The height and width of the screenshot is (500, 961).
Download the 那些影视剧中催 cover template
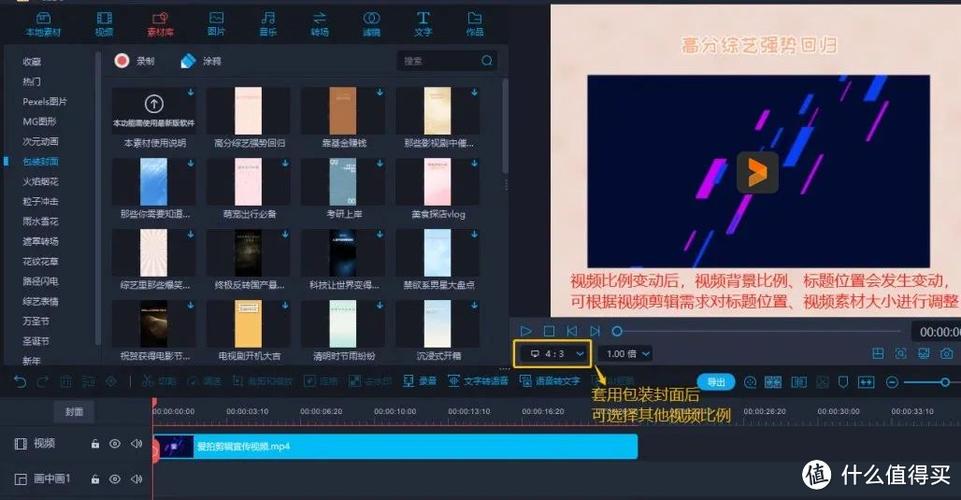coord(474,93)
